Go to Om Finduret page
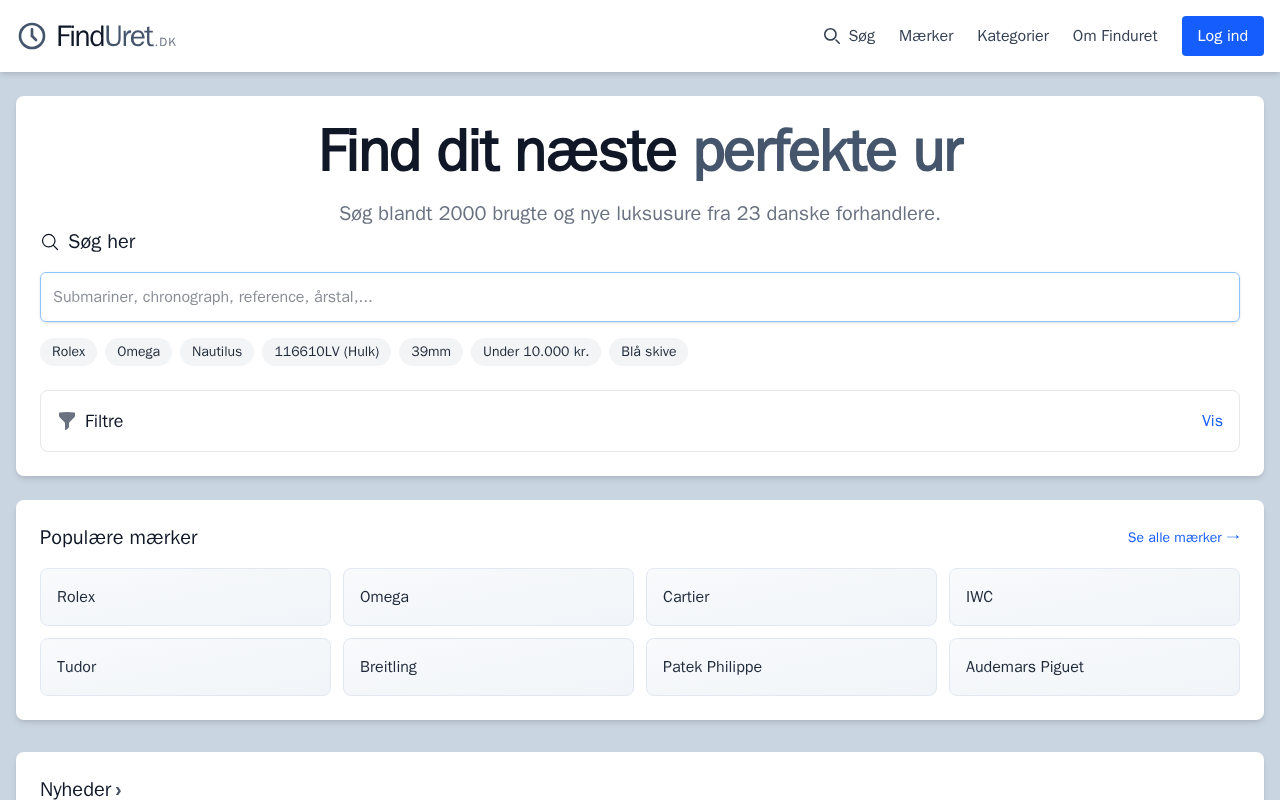The width and height of the screenshot is (1280, 800). click(1114, 36)
